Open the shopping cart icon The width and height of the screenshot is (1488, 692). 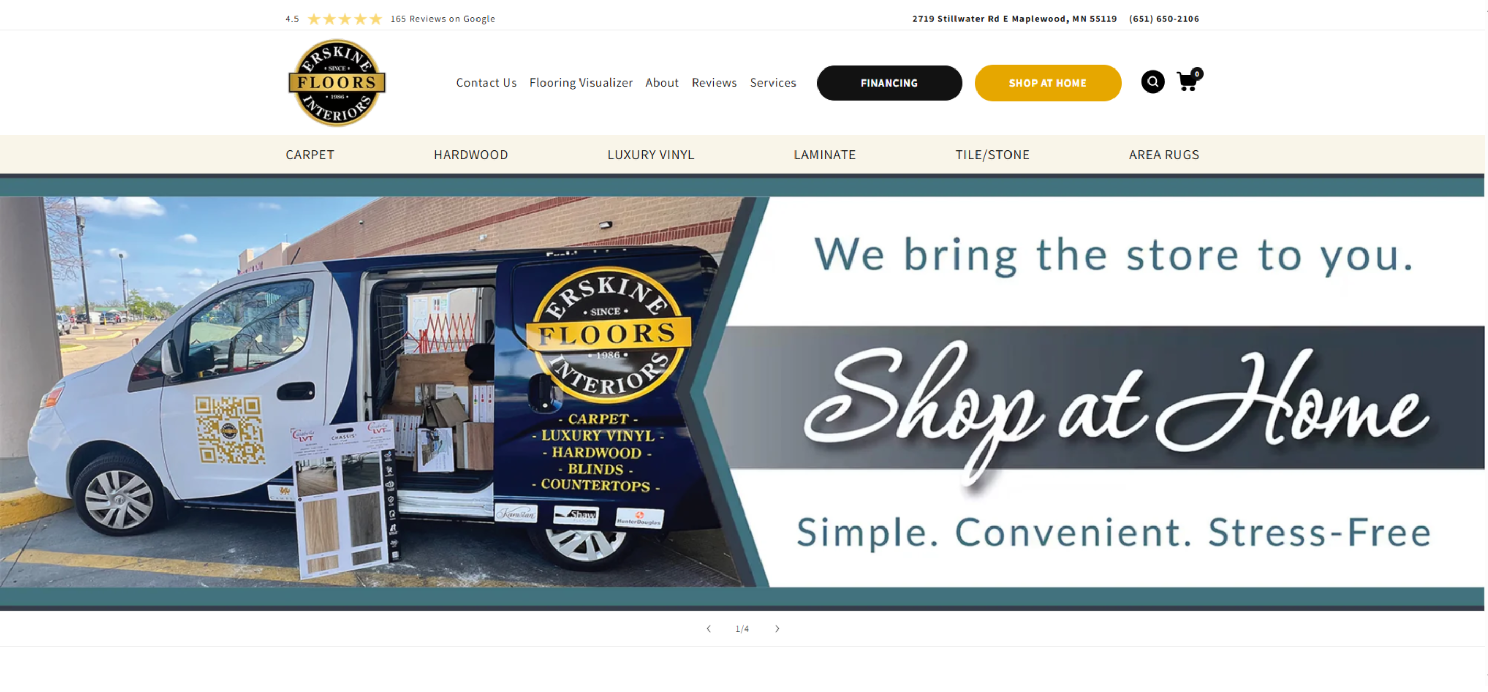pos(1189,81)
